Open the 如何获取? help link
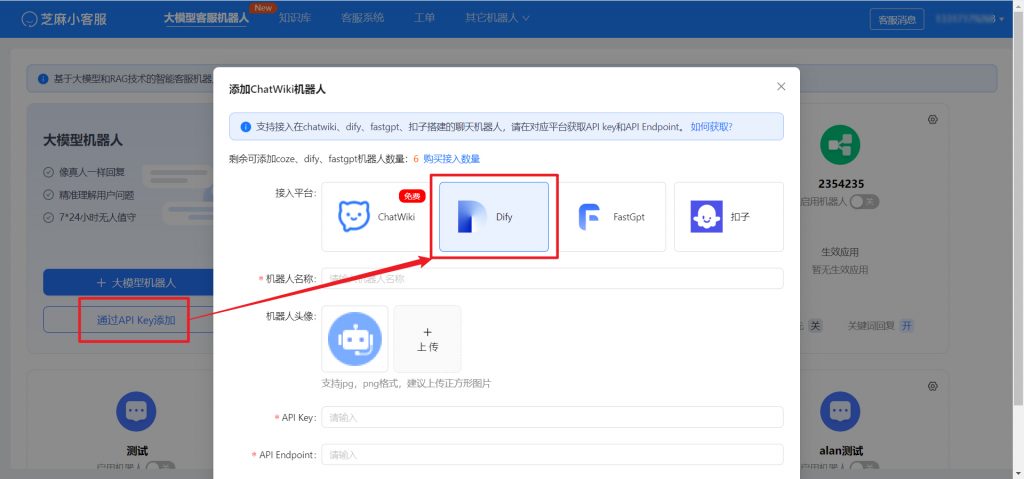Screen dimensions: 1024x479 click(711, 127)
